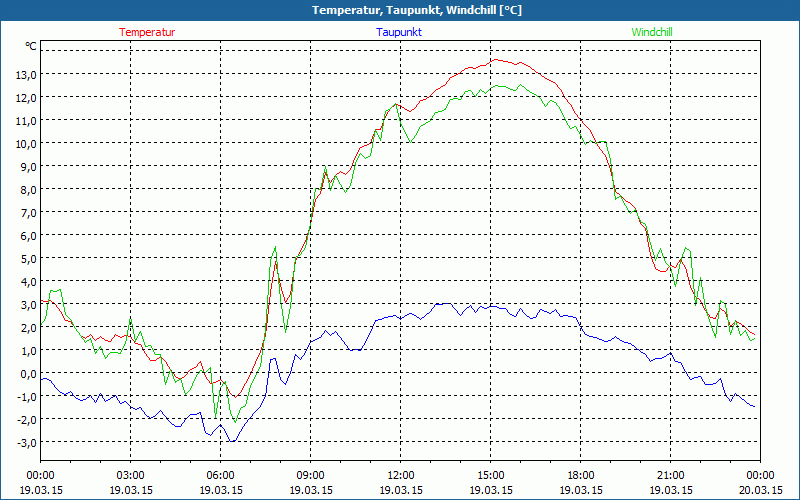Click the 10,0 y-axis value
The image size is (800, 500).
pos(26,144)
